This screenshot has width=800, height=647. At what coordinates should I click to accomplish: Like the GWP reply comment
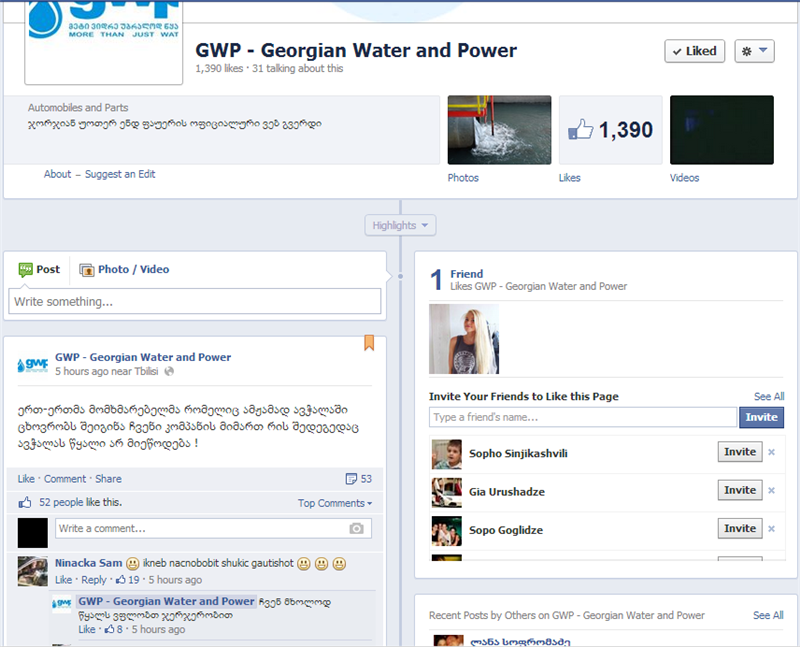pyautogui.click(x=87, y=629)
